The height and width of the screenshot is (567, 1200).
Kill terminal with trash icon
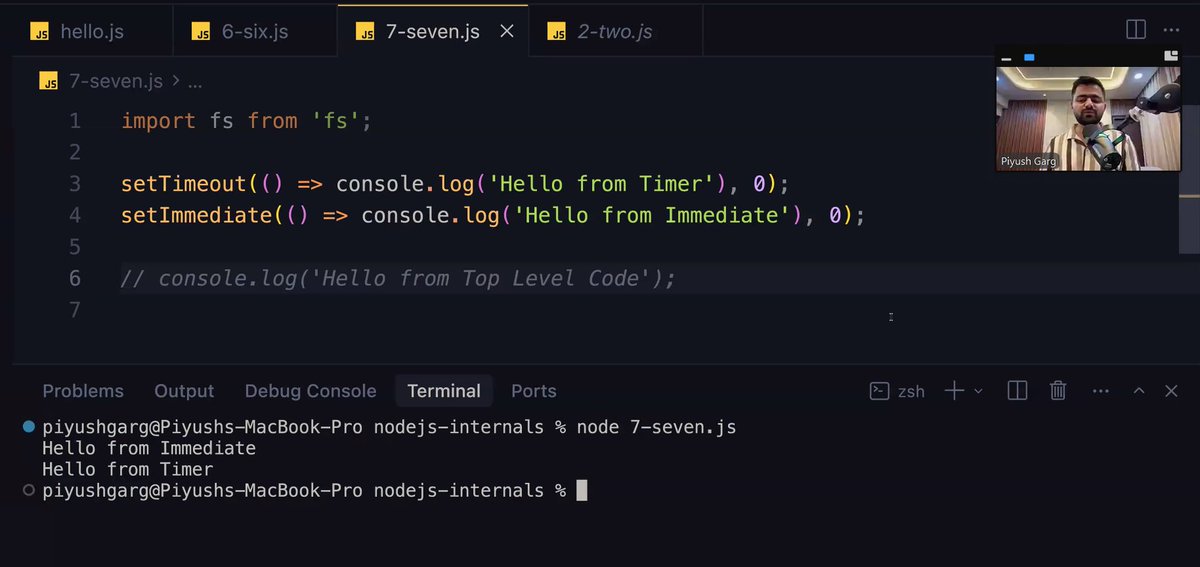[x=1058, y=391]
